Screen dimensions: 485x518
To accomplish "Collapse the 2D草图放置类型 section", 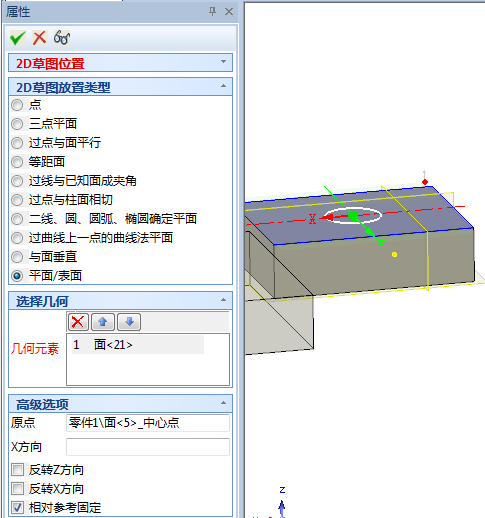I will [223, 86].
